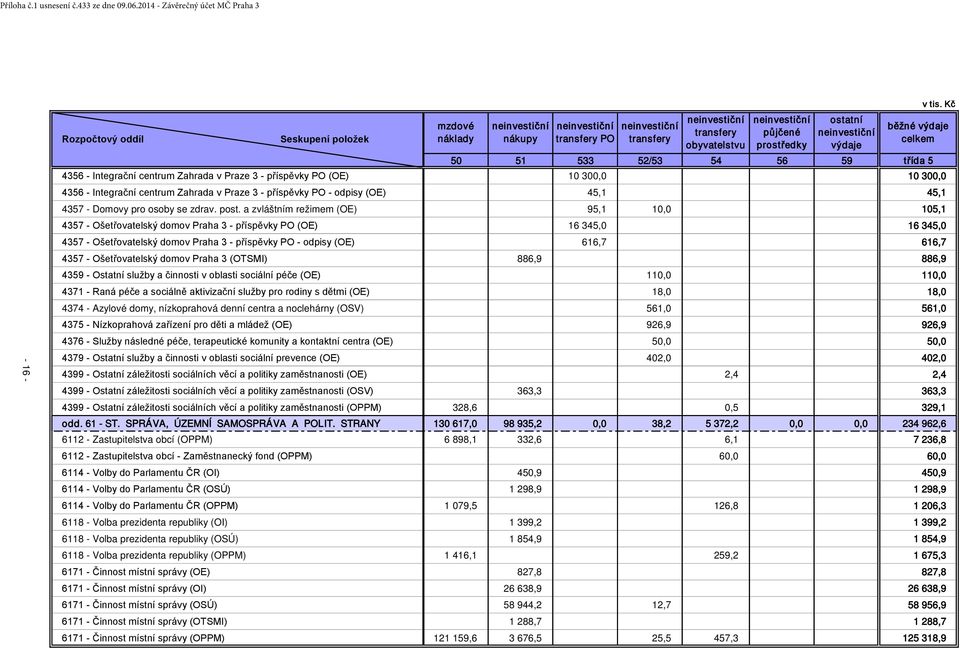
Task: Select row '6118 - Volba prezidenta republiky (OPPM)'
Action: tap(503, 556)
